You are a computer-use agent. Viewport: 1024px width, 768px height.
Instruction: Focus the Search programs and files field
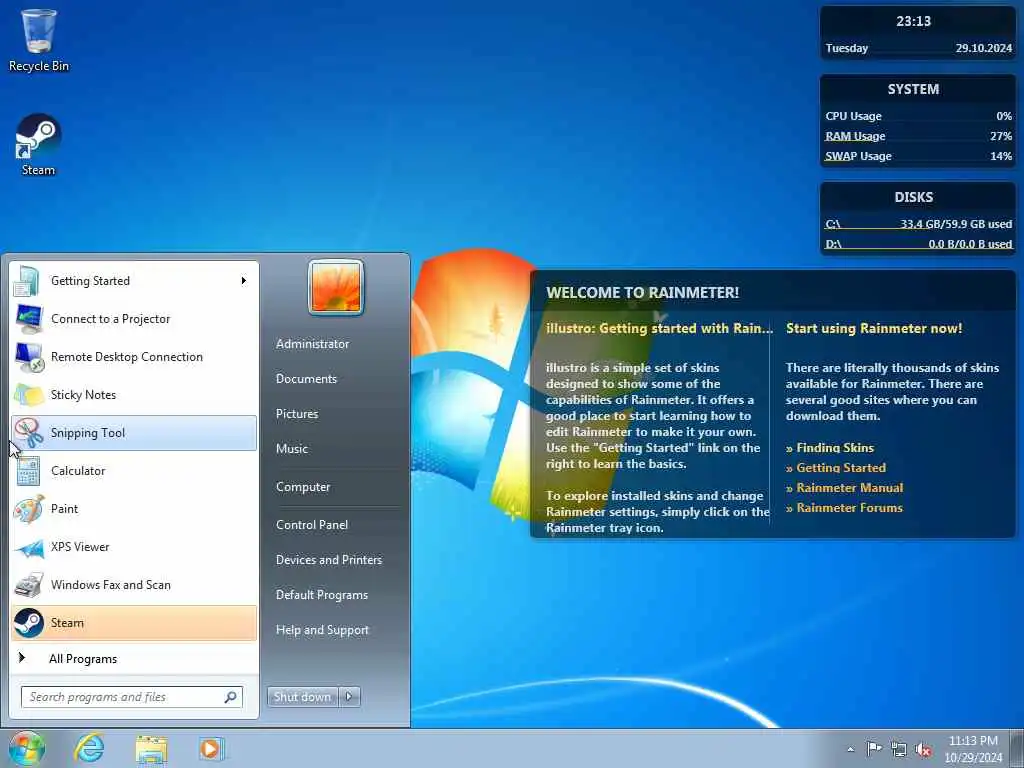pyautogui.click(x=132, y=697)
